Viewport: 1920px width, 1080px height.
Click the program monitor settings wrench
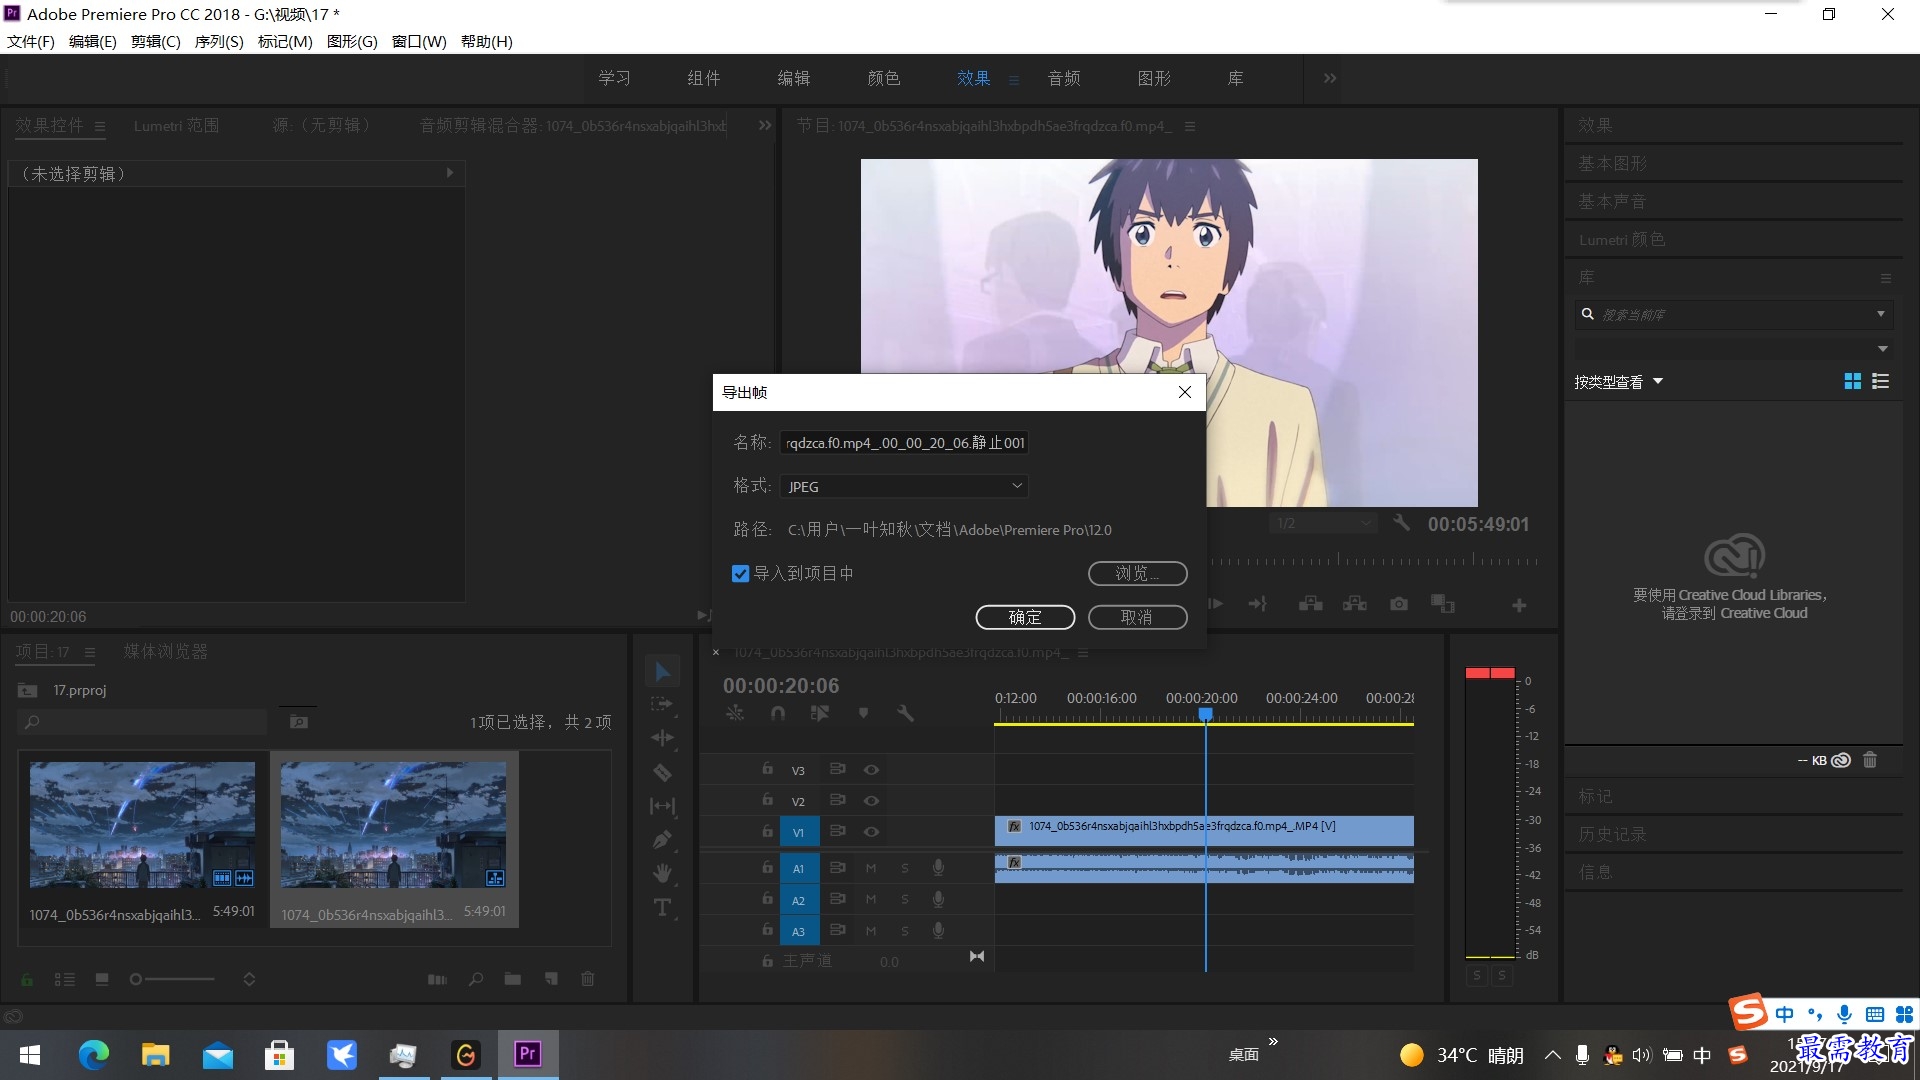[x=1401, y=523]
